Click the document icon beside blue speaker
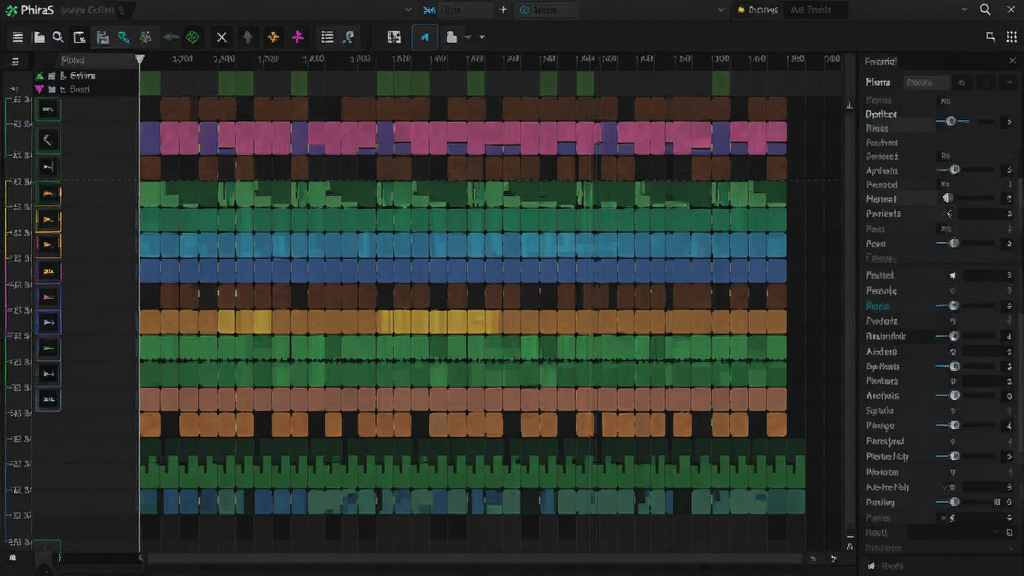 click(x=451, y=37)
